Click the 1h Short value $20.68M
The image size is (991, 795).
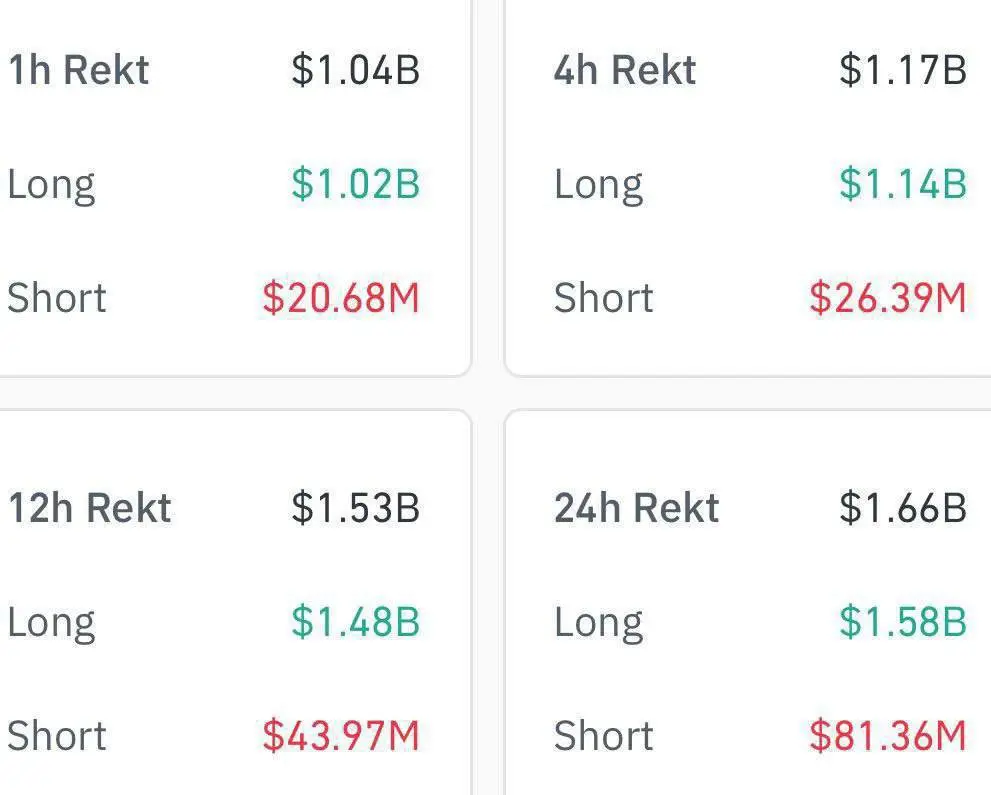tap(341, 298)
